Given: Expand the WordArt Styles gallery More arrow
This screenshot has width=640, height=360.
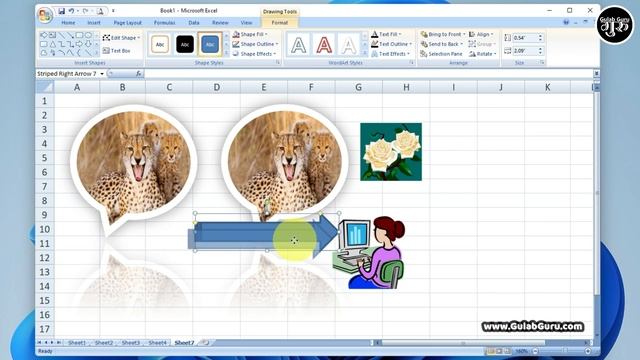Looking at the screenshot, I should [x=365, y=53].
